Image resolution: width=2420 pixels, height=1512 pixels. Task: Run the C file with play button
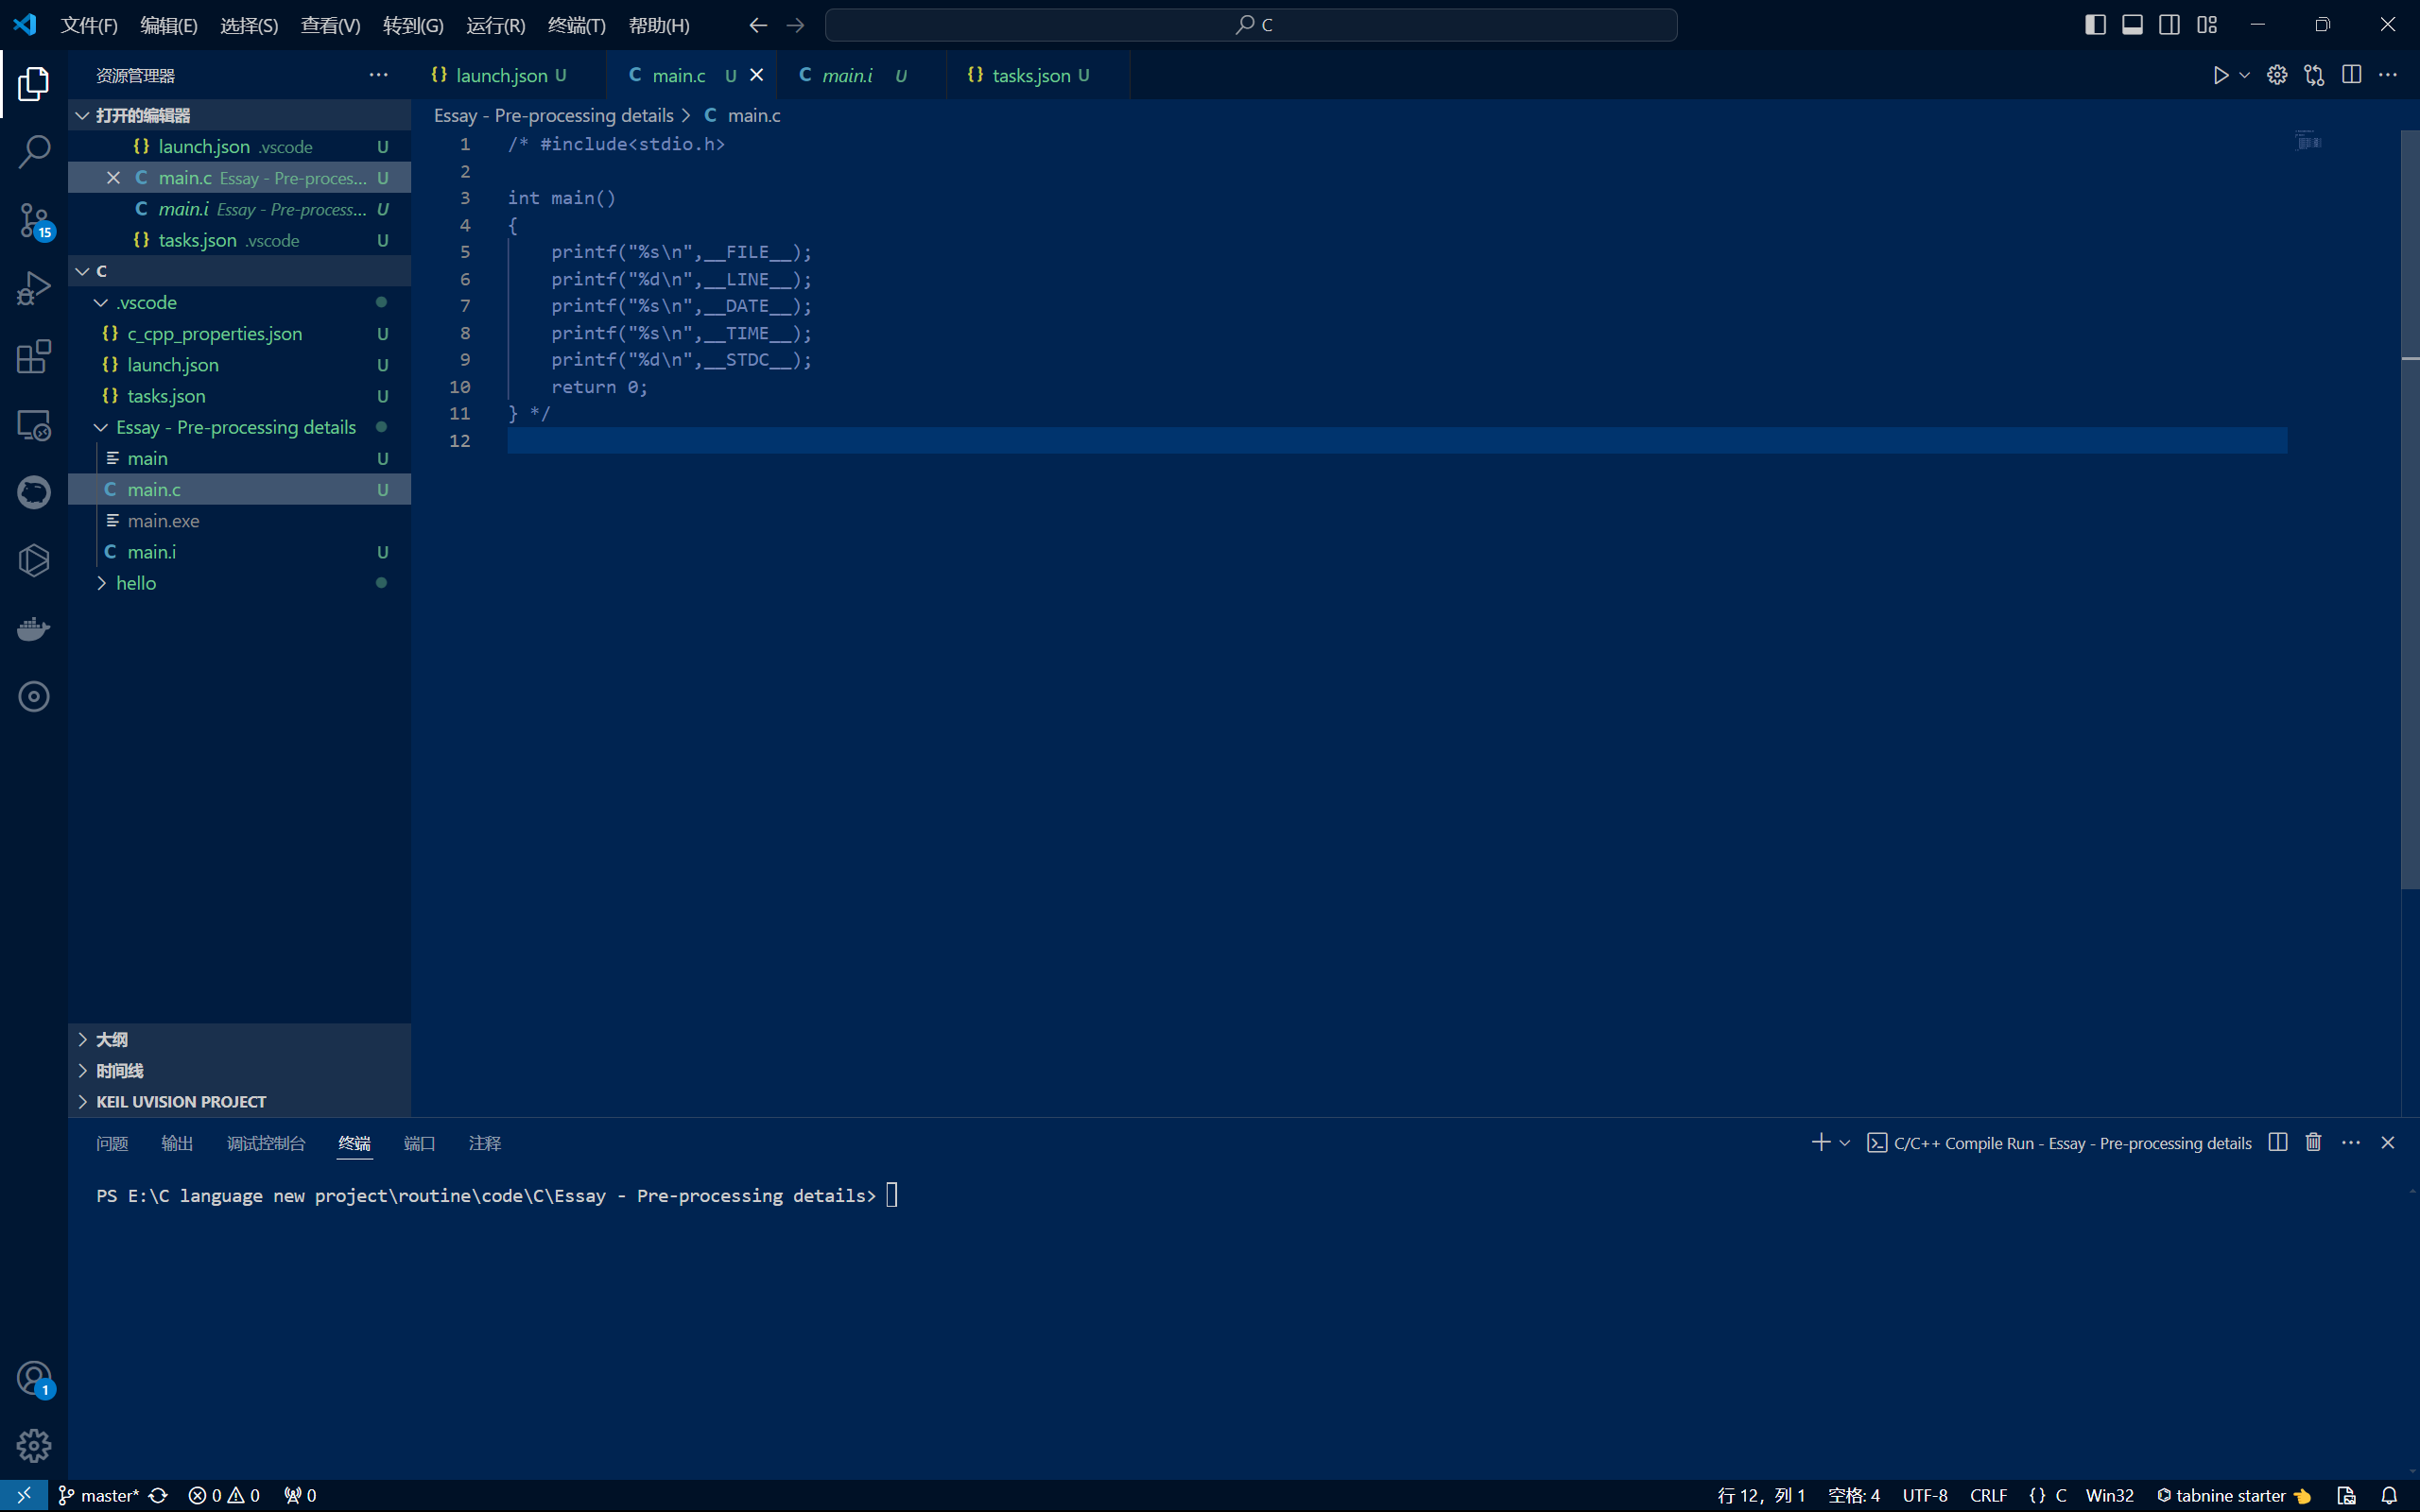2220,75
